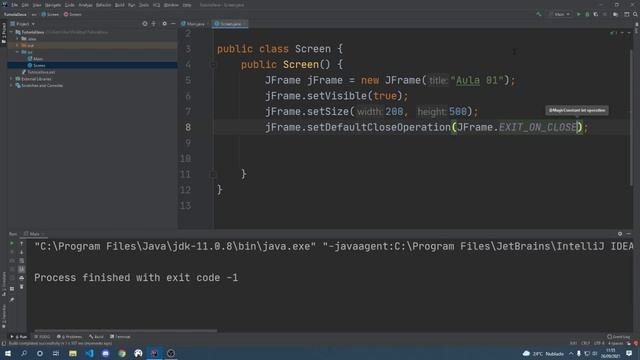640x360 pixels.
Task: Expand Scratches and Consoles node
Action: (11, 85)
